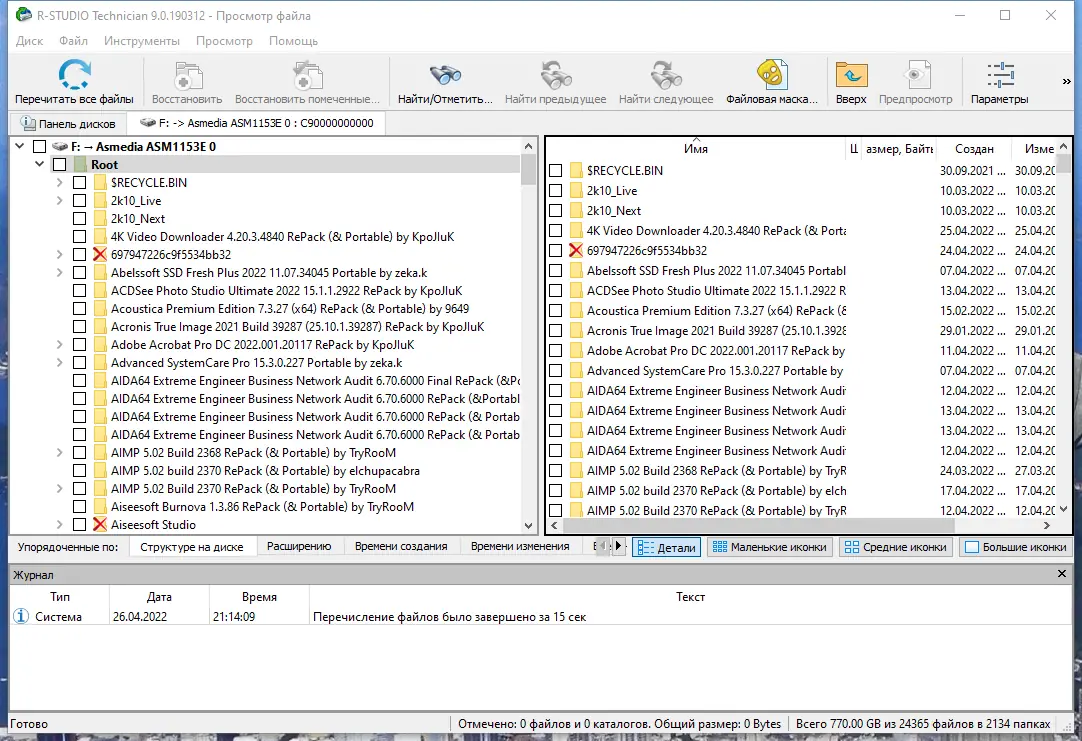The width and height of the screenshot is (1082, 741).
Task: Expand Adobe Acrobat Pro DC in tree
Action: [x=59, y=344]
